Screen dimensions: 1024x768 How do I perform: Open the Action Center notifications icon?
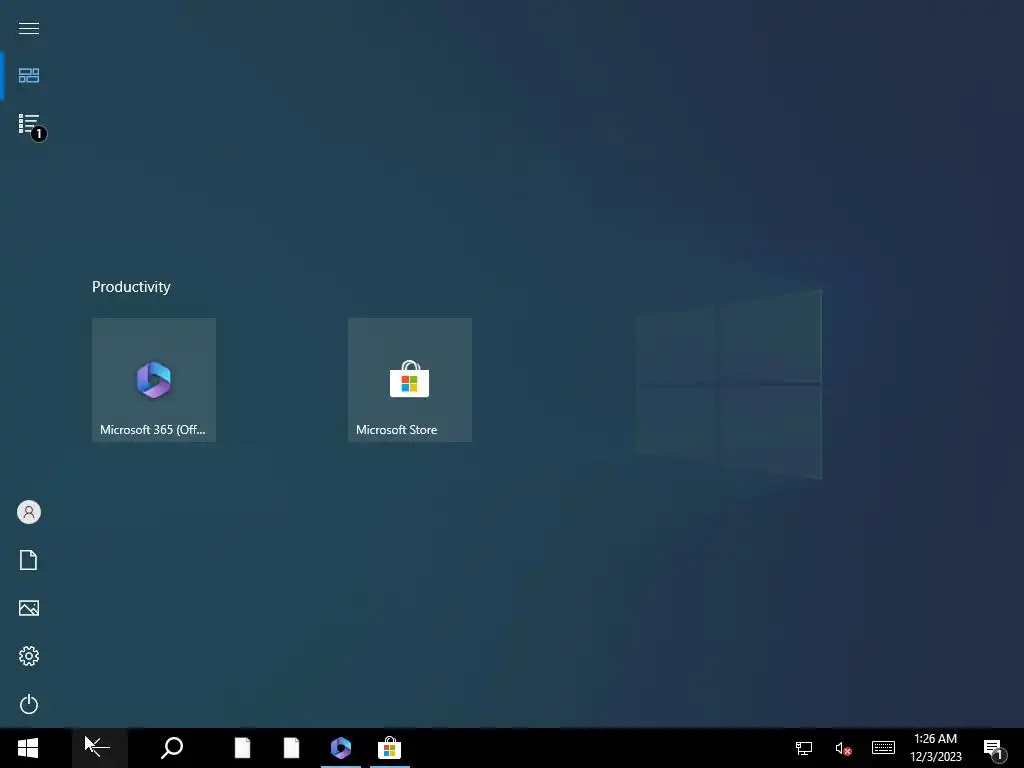pos(995,748)
